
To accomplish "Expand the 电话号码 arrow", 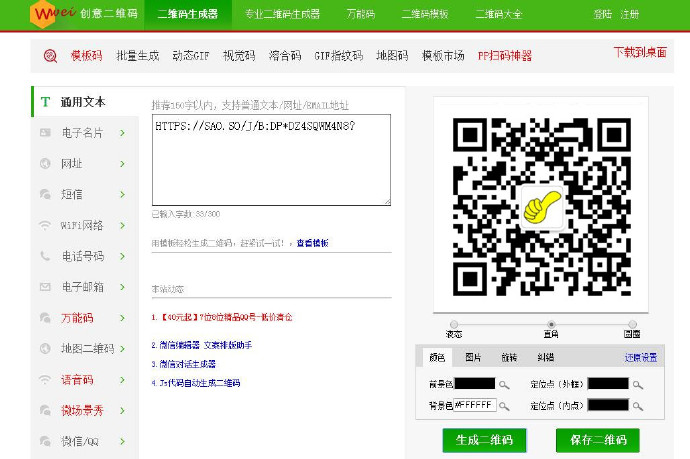I will coord(122,256).
